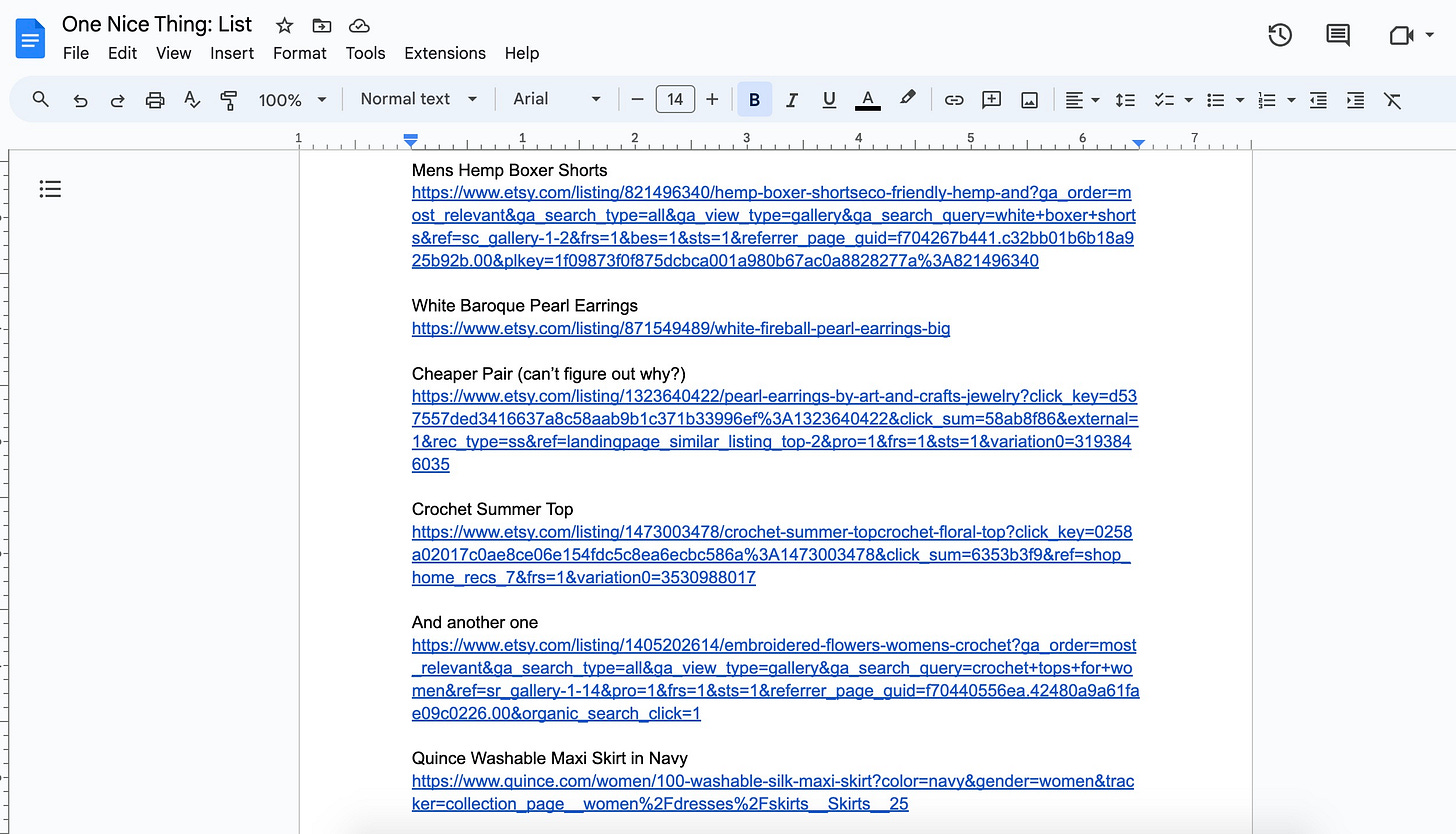This screenshot has height=834, width=1456.
Task: Undo the last action
Action: pos(80,99)
